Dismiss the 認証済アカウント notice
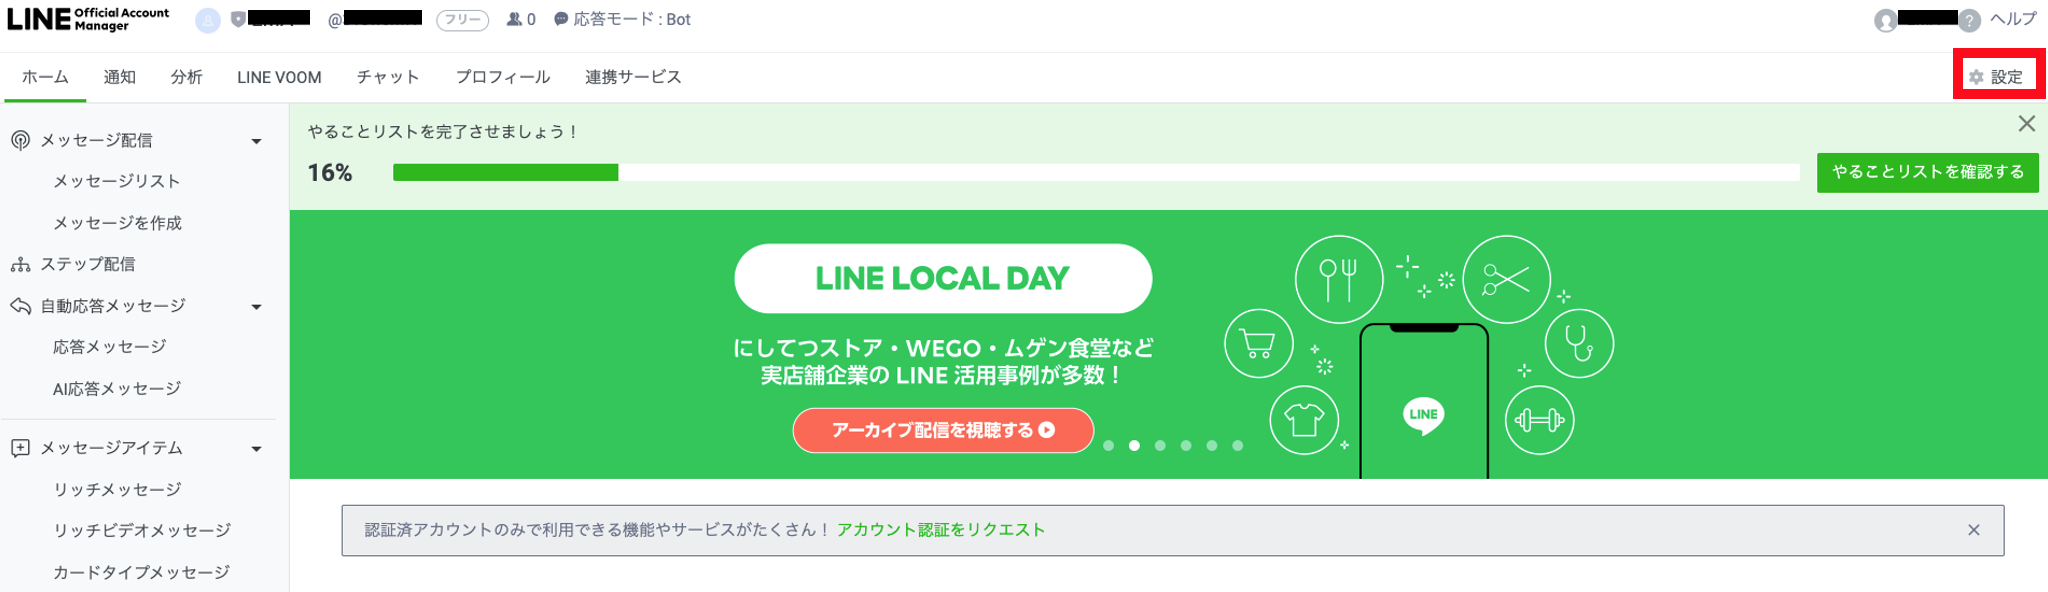 tap(1973, 530)
